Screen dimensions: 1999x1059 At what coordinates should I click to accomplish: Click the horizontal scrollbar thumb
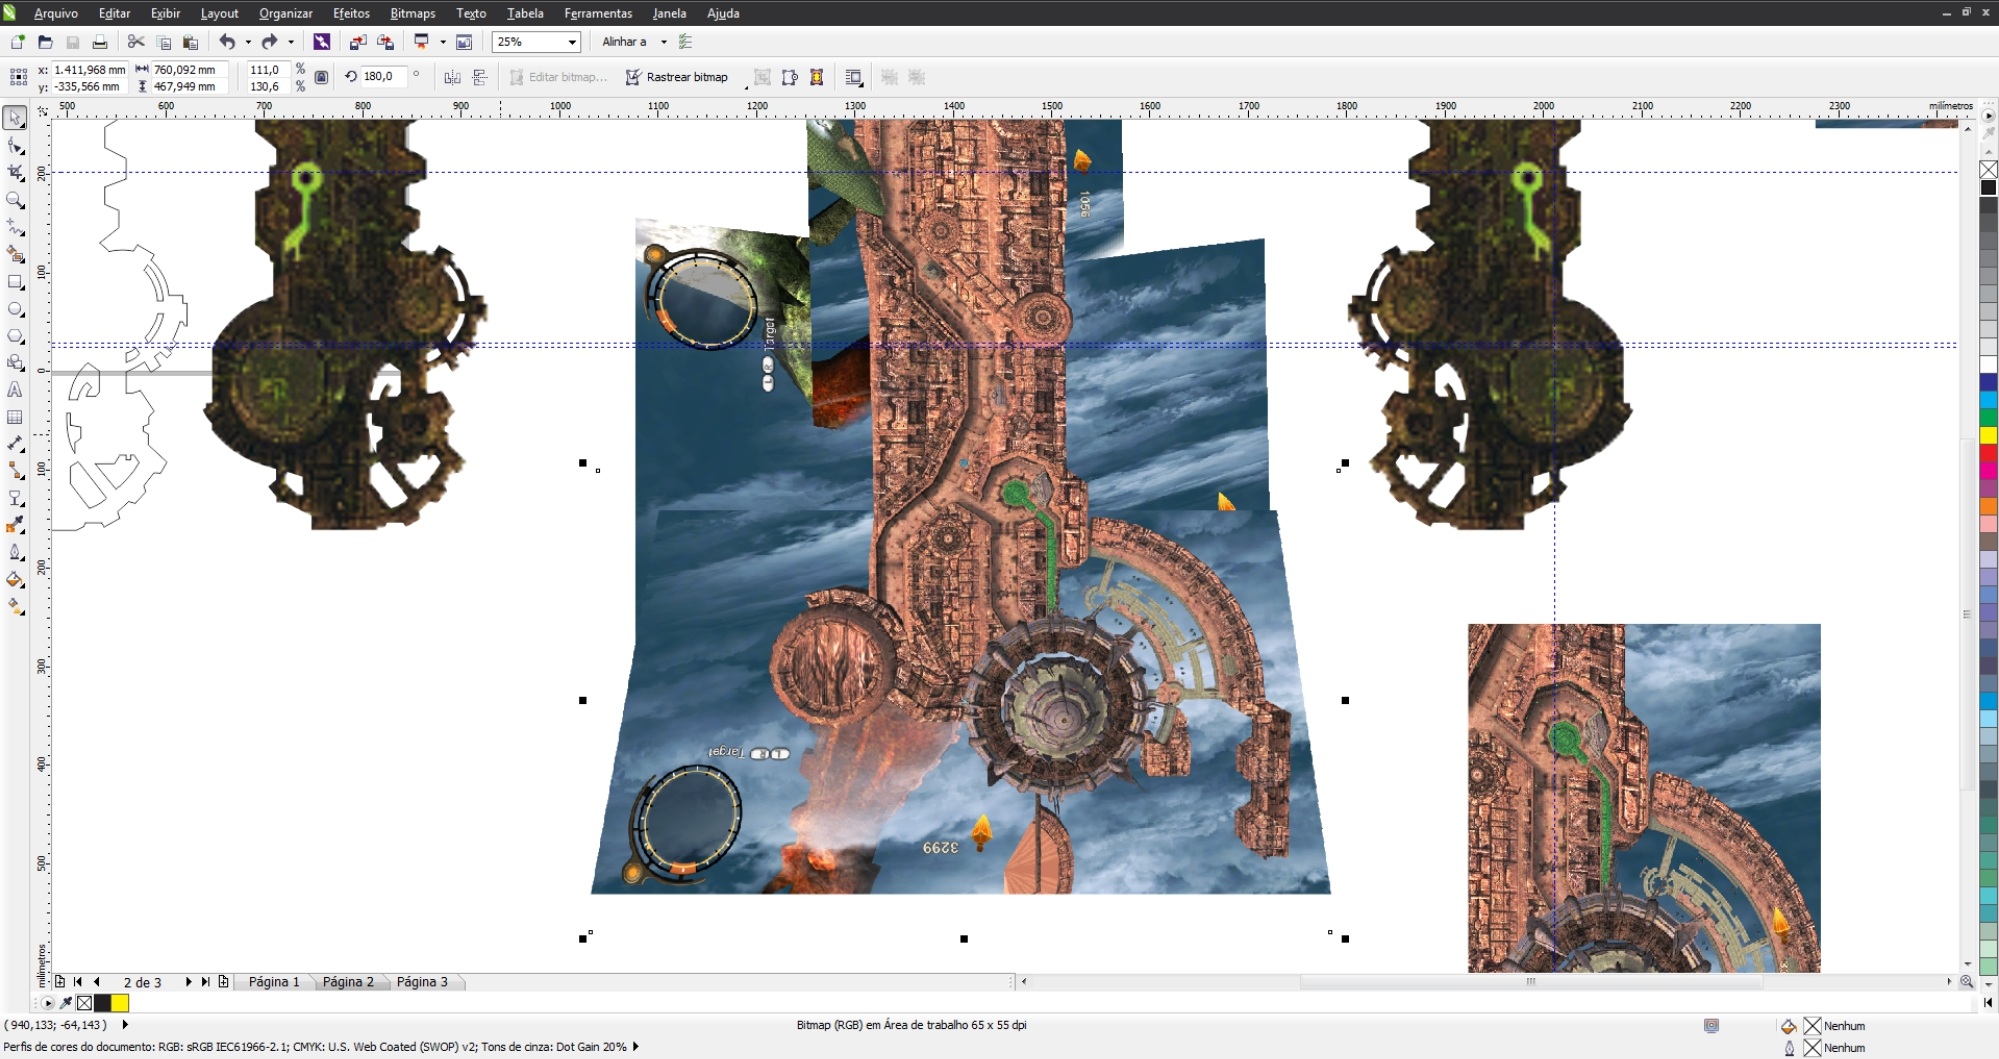[1530, 982]
